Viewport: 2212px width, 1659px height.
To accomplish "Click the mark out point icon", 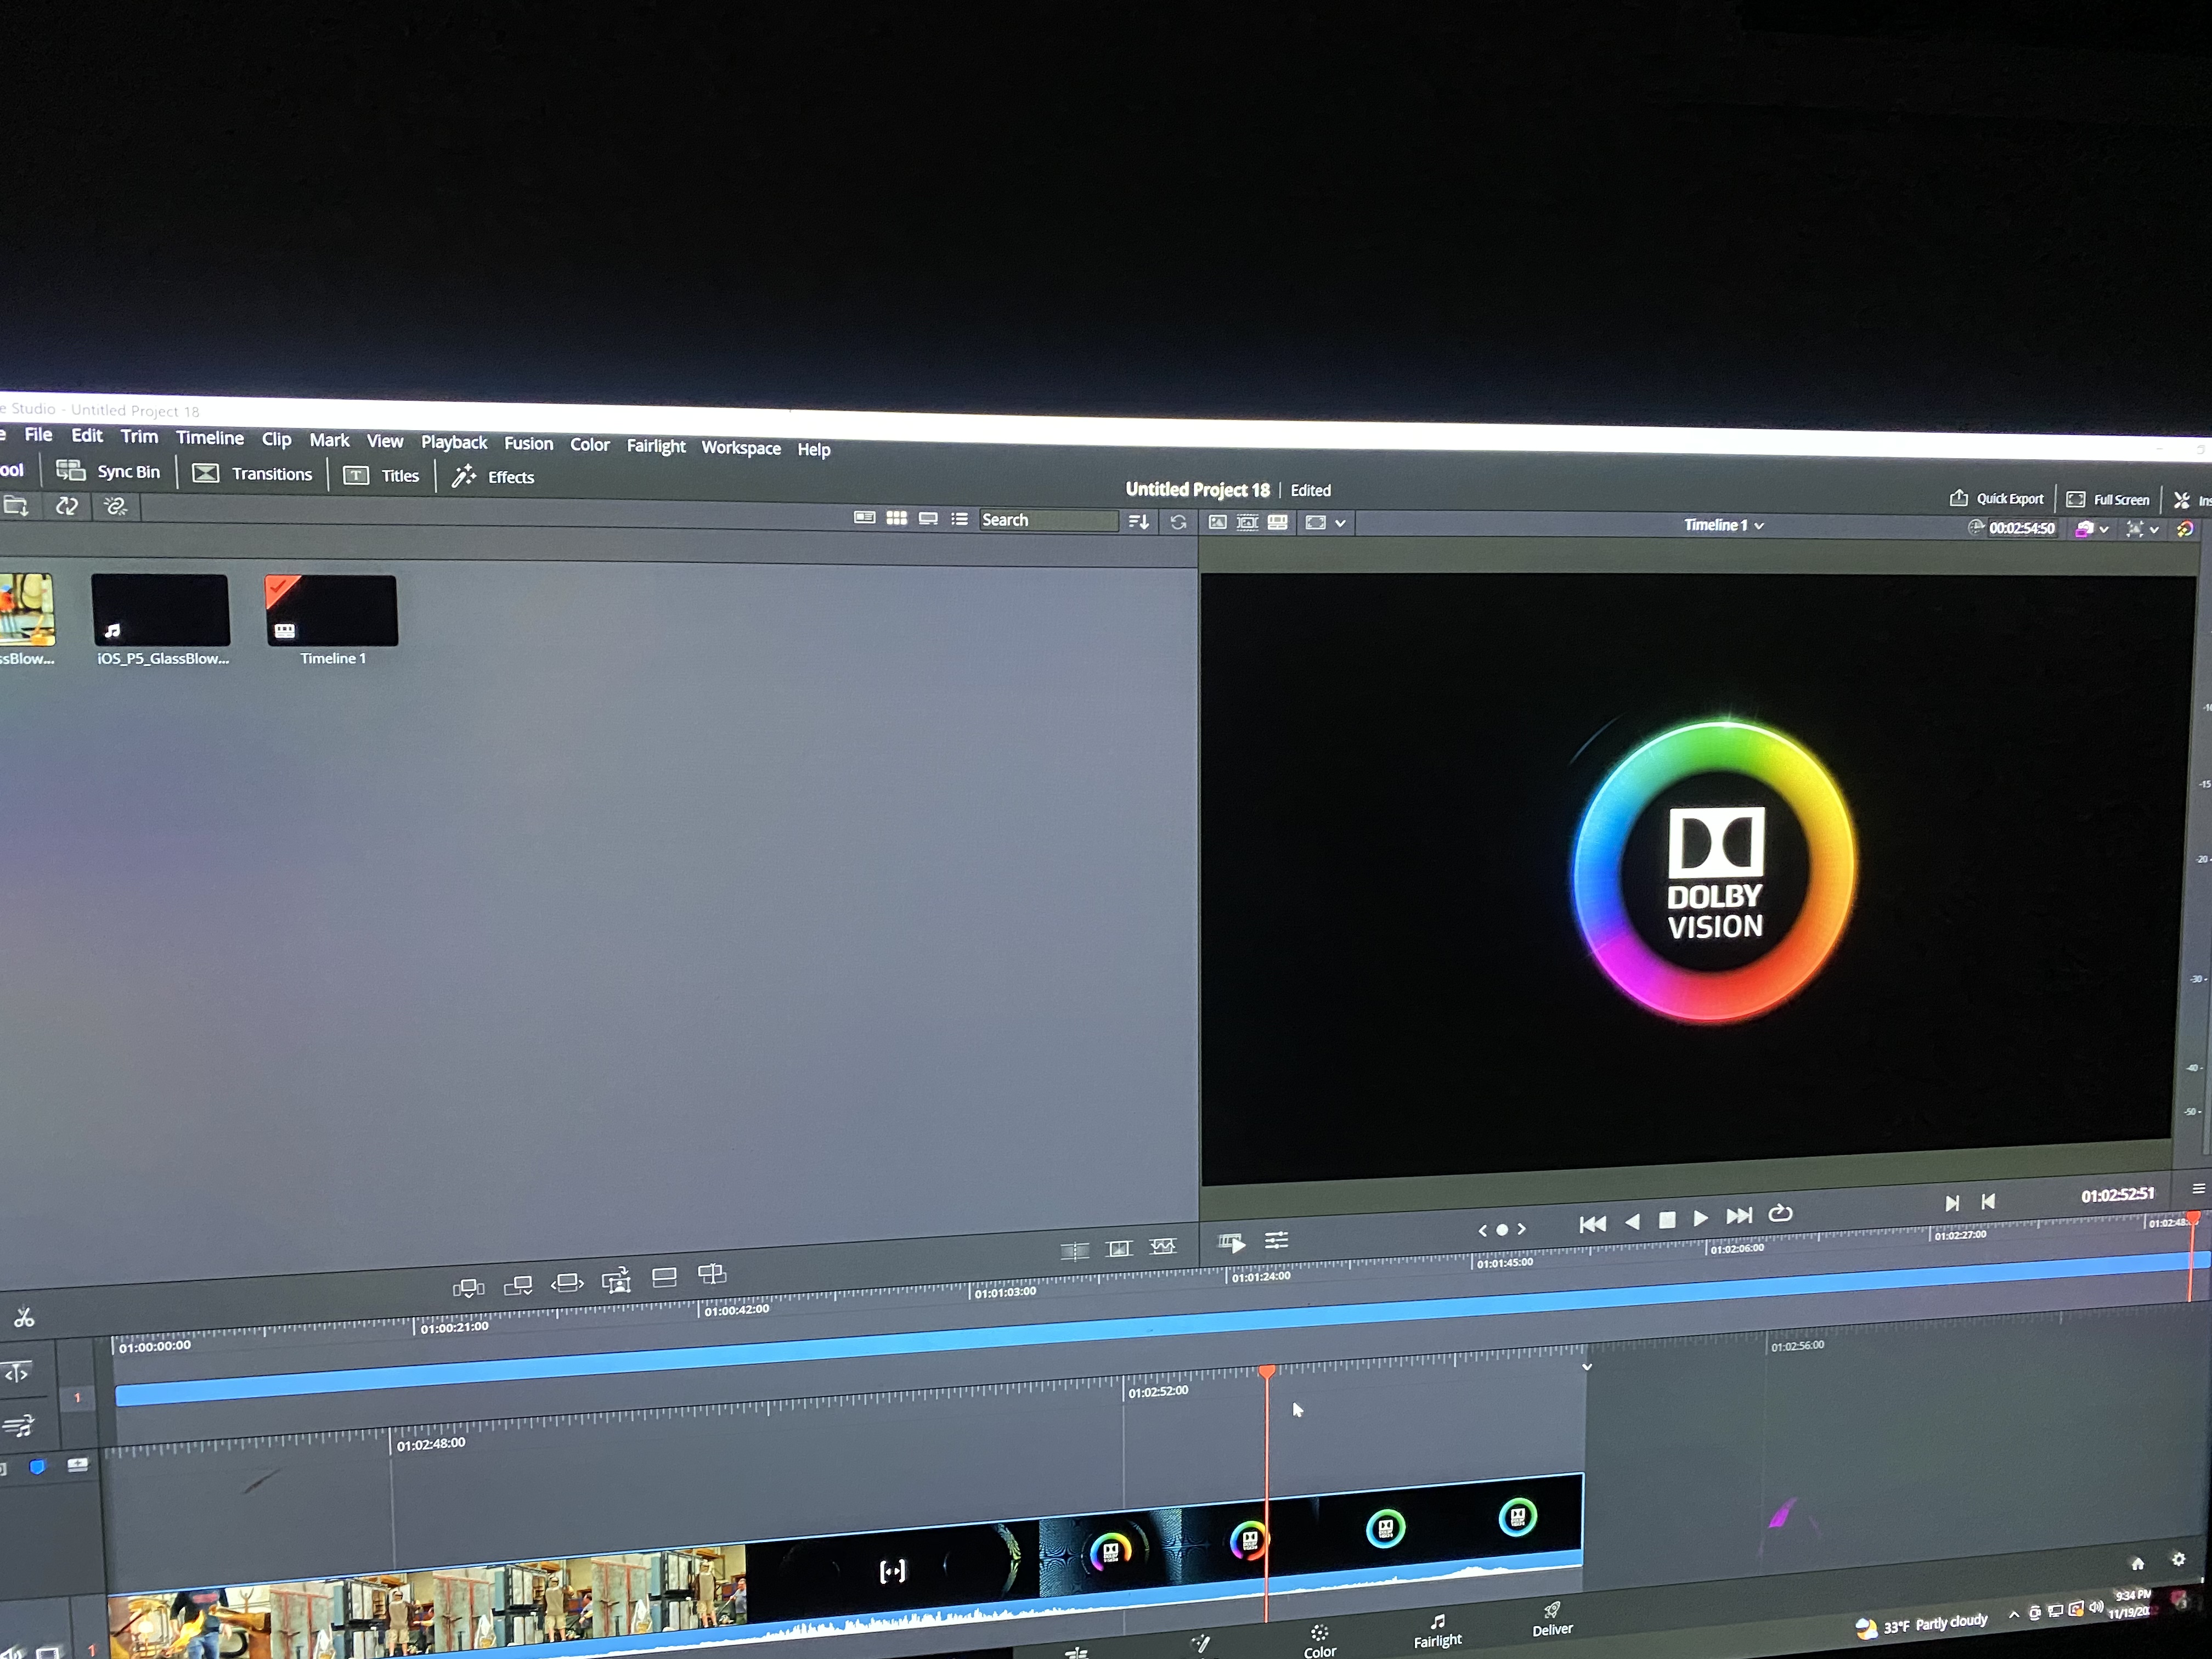I will 1988,1201.
